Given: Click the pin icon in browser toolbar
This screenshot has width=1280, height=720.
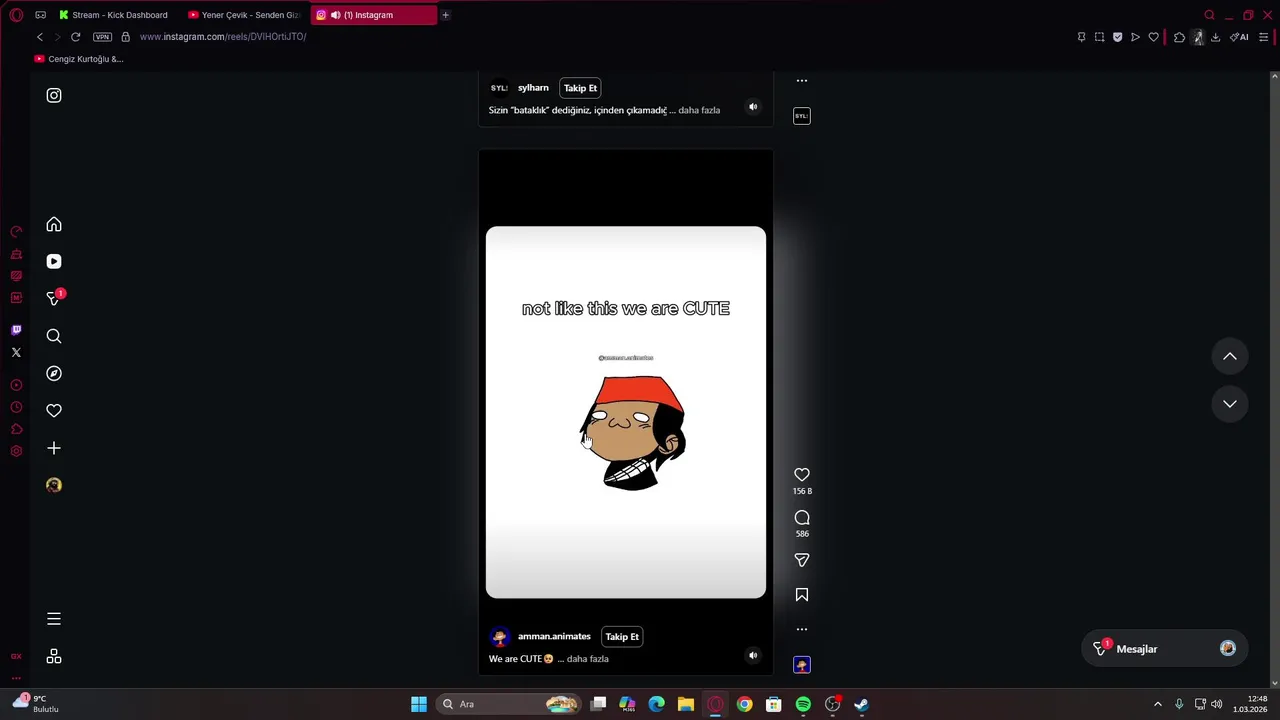Looking at the screenshot, I should pos(1081,37).
